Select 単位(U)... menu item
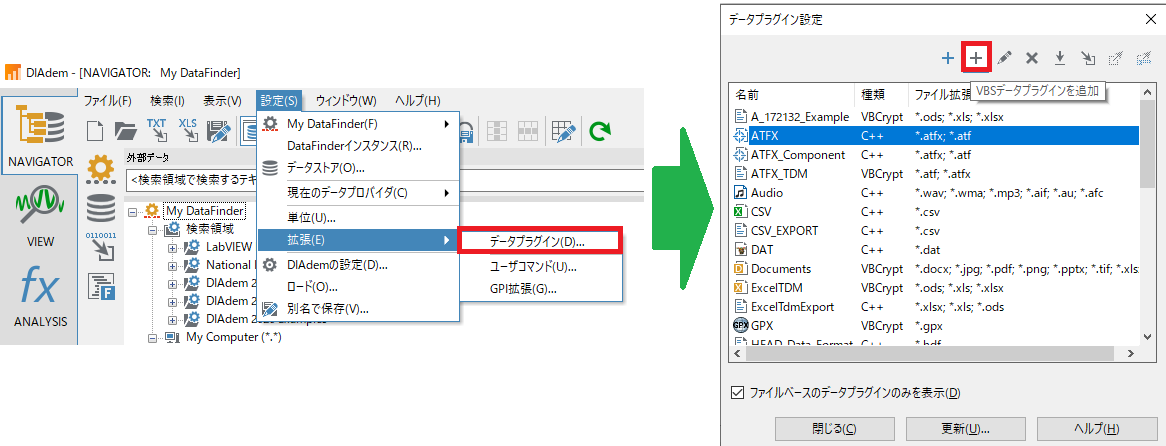The image size is (1166, 446). [358, 219]
